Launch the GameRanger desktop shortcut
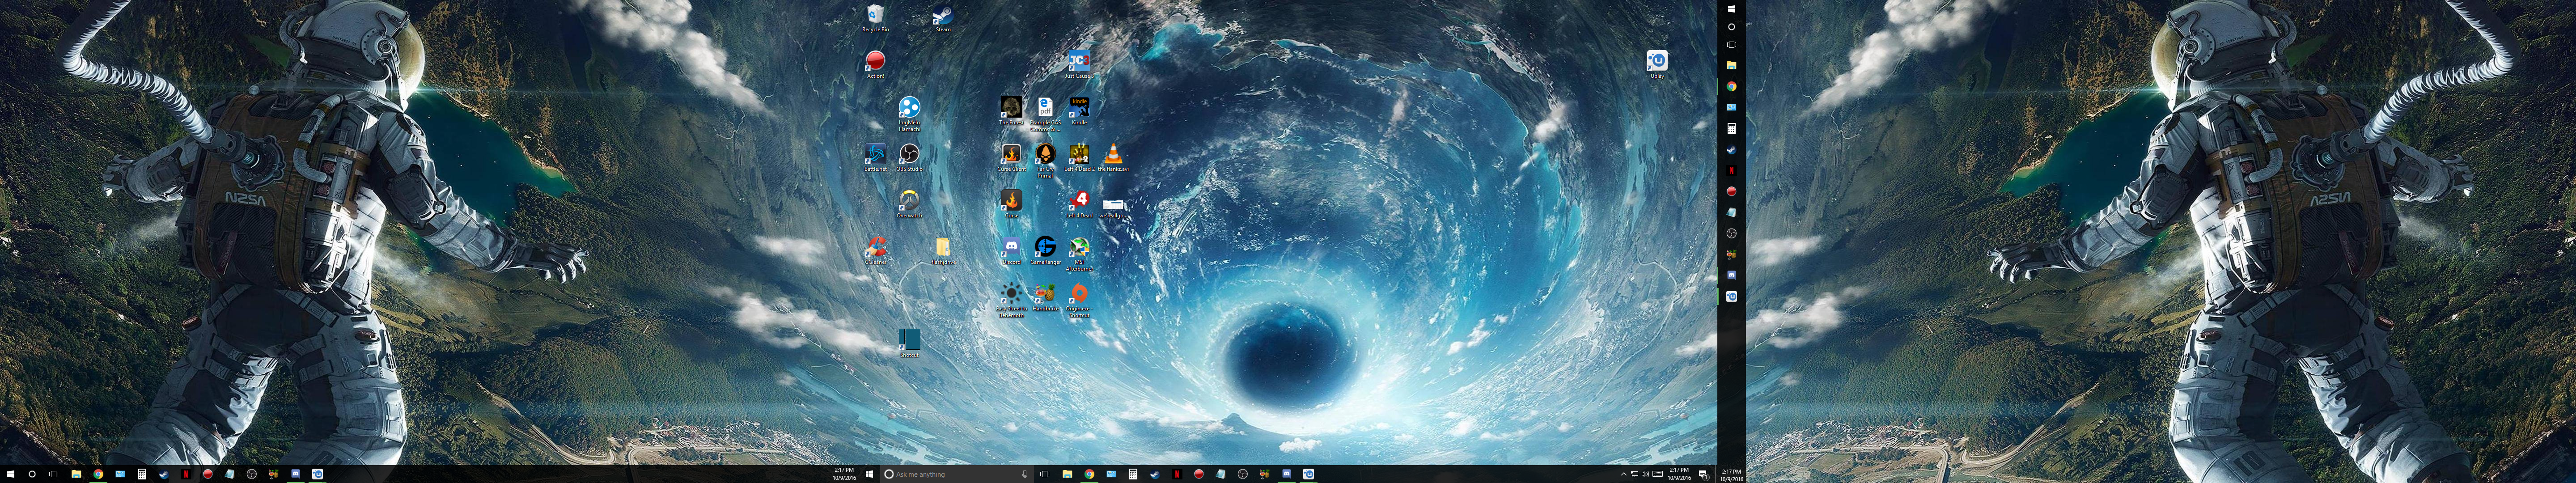The width and height of the screenshot is (2576, 483). click(x=1045, y=249)
